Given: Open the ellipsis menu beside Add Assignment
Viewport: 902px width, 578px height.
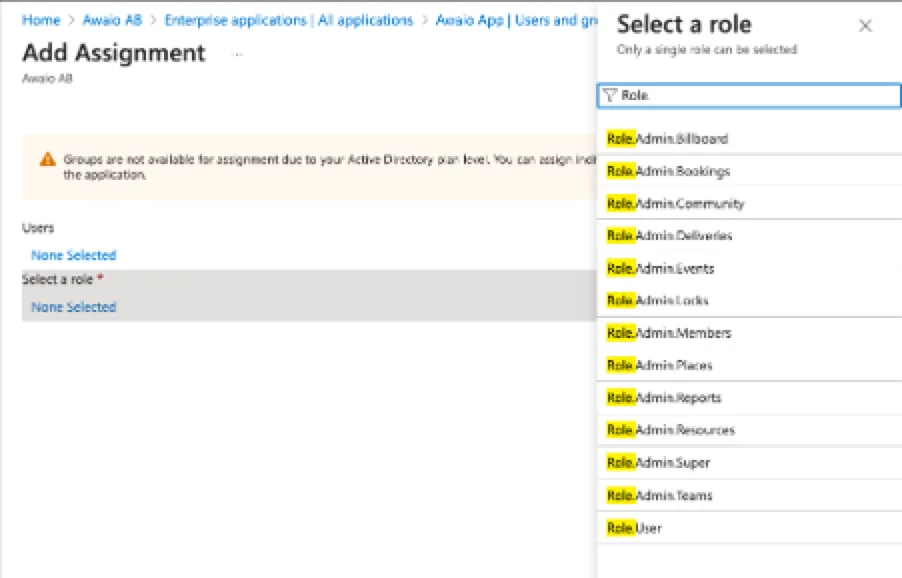Looking at the screenshot, I should 238,55.
